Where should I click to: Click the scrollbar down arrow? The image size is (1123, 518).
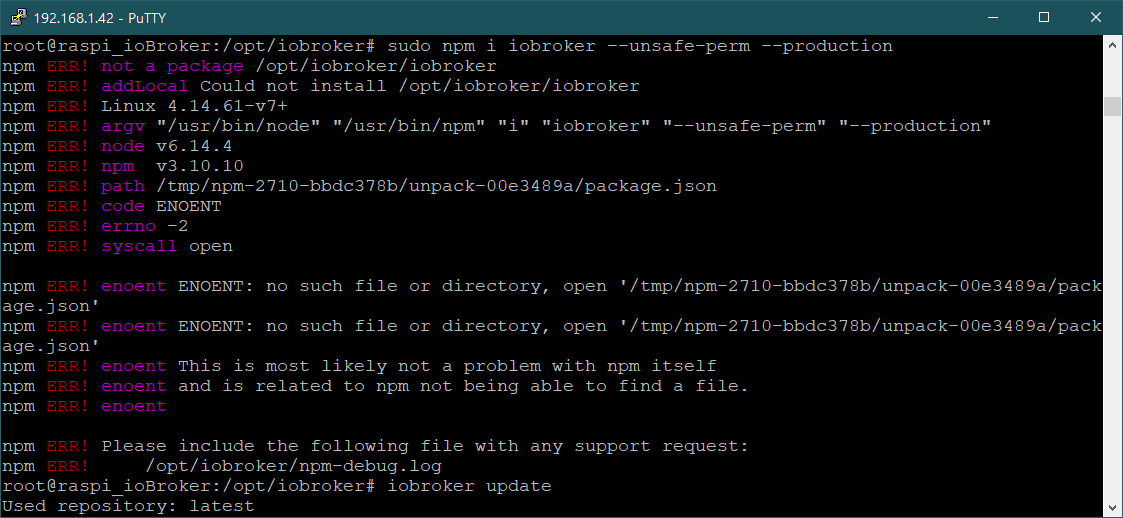coord(1112,508)
